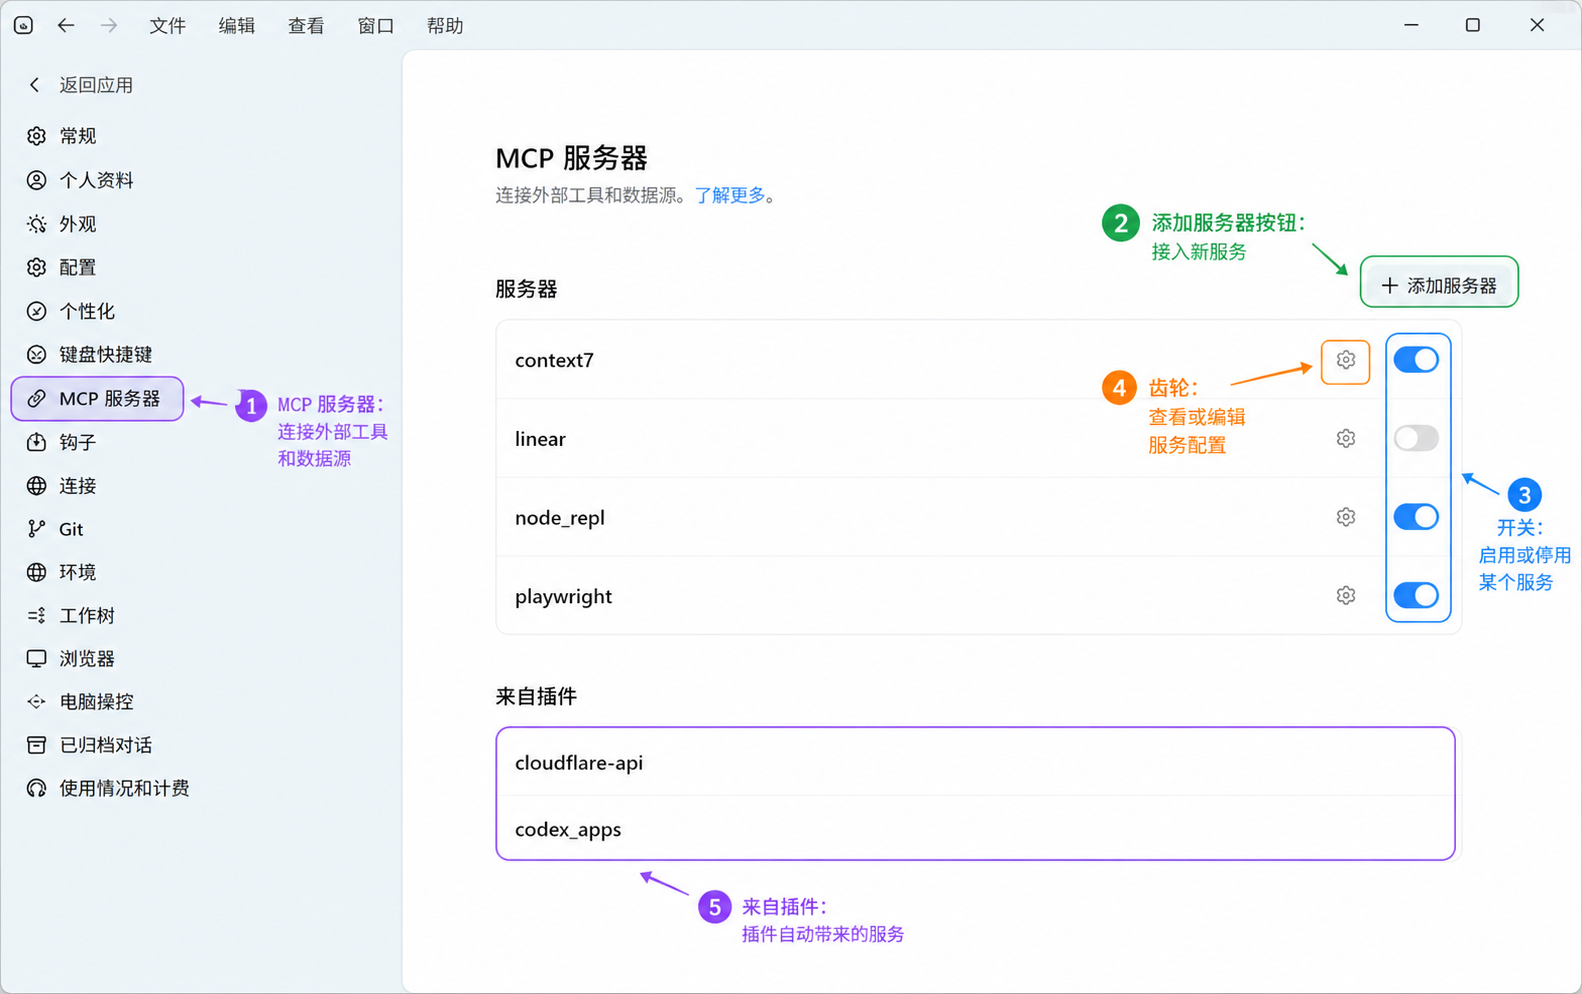This screenshot has width=1582, height=994.
Task: Close the window
Action: point(1537,25)
